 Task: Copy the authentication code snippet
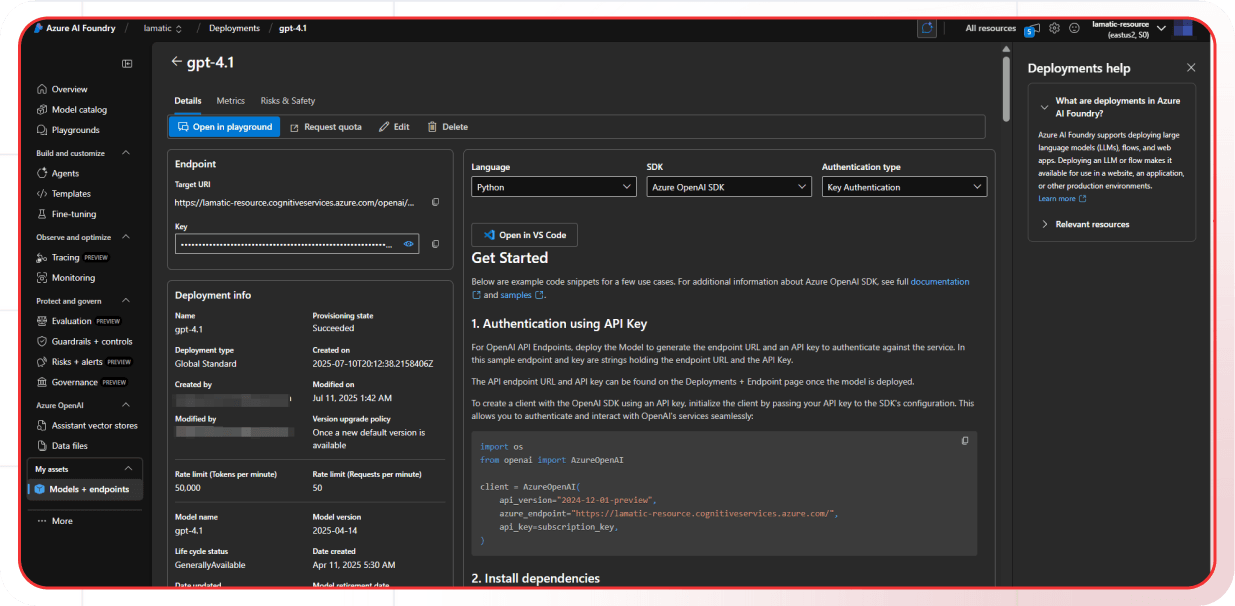(x=964, y=440)
